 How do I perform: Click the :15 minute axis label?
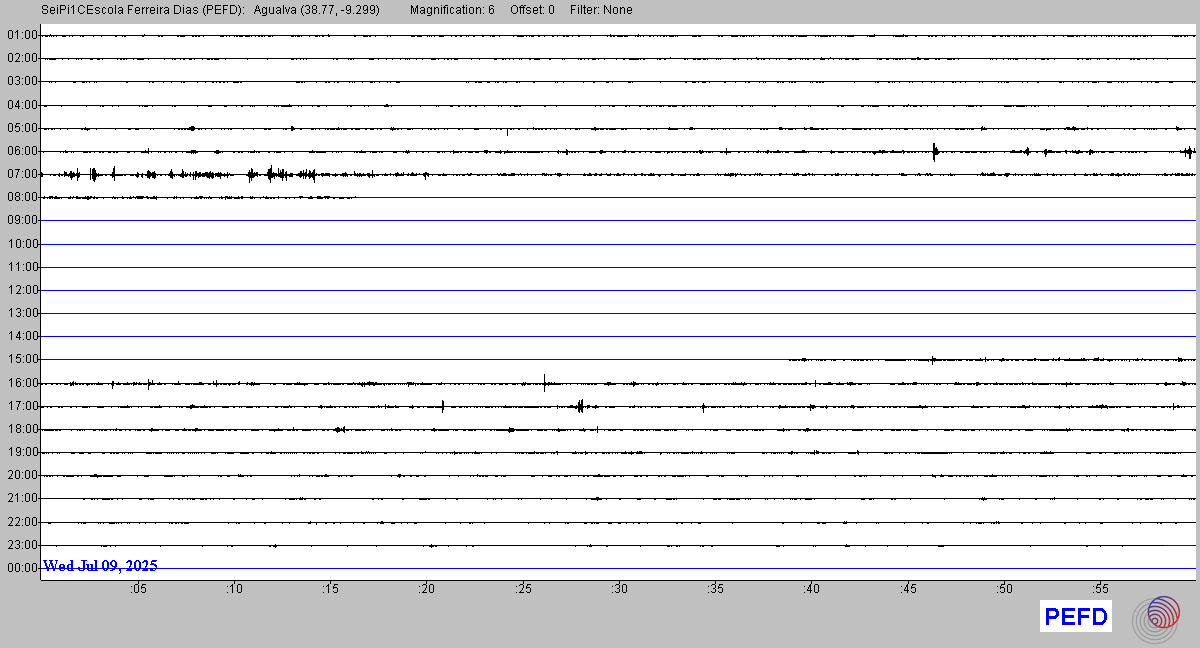[330, 589]
